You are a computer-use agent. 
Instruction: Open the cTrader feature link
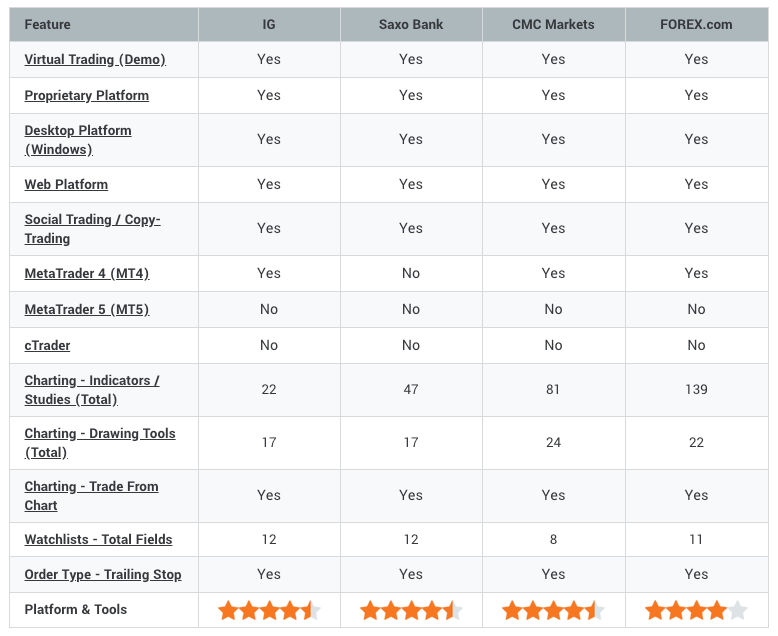point(47,345)
